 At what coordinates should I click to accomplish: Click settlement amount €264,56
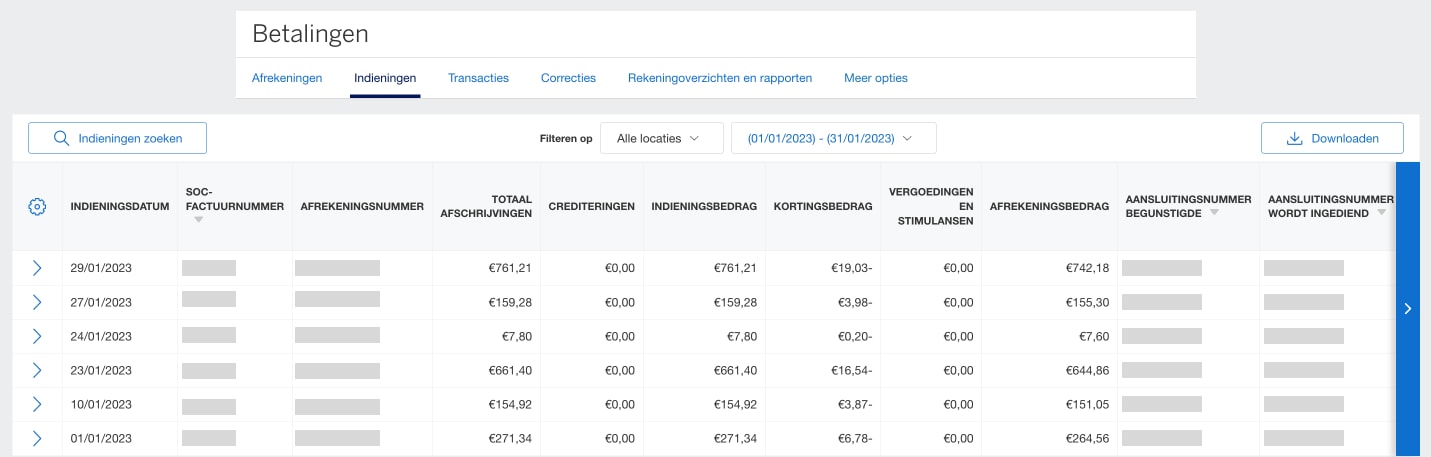tap(1087, 438)
